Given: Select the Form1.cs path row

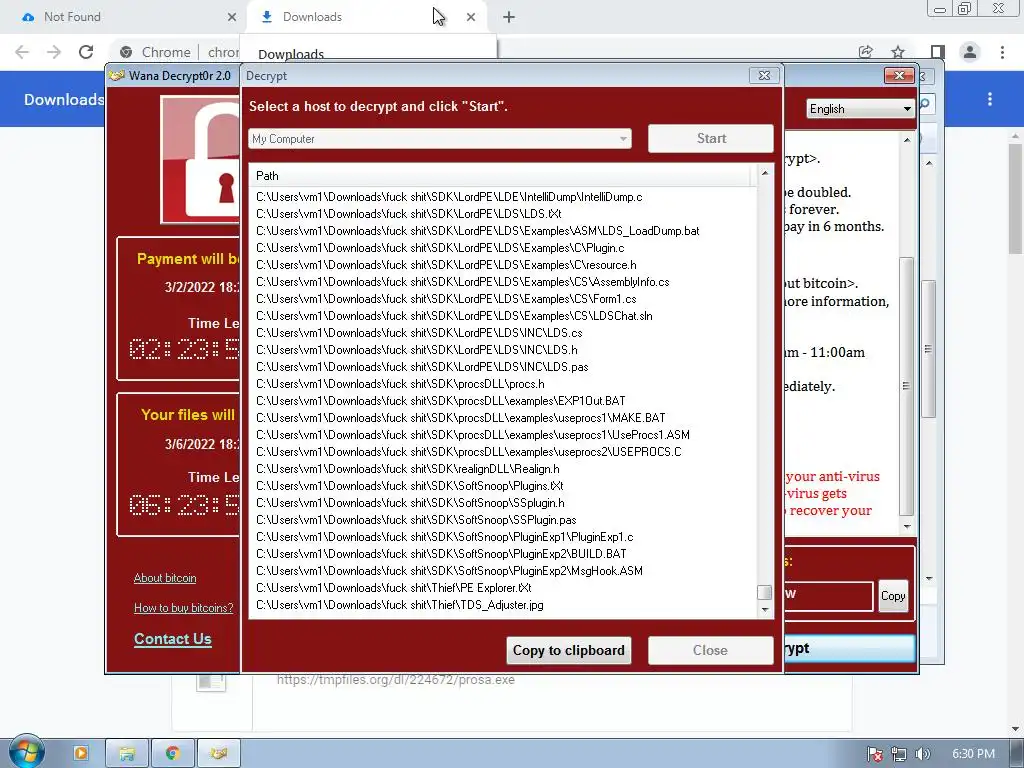Looking at the screenshot, I should click(x=446, y=298).
